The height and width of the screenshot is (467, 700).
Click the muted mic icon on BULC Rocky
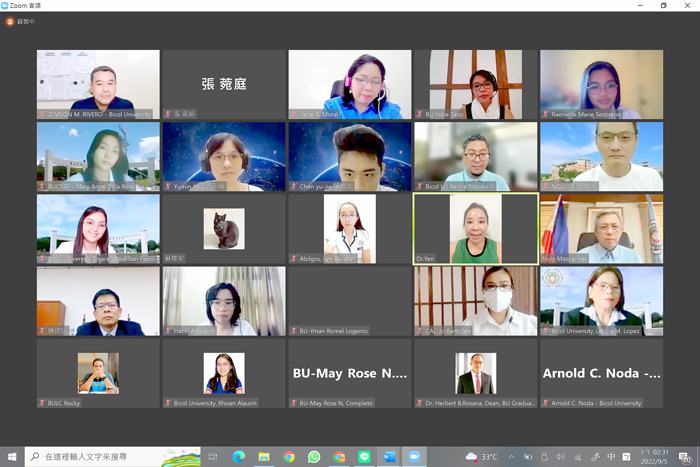tap(42, 403)
